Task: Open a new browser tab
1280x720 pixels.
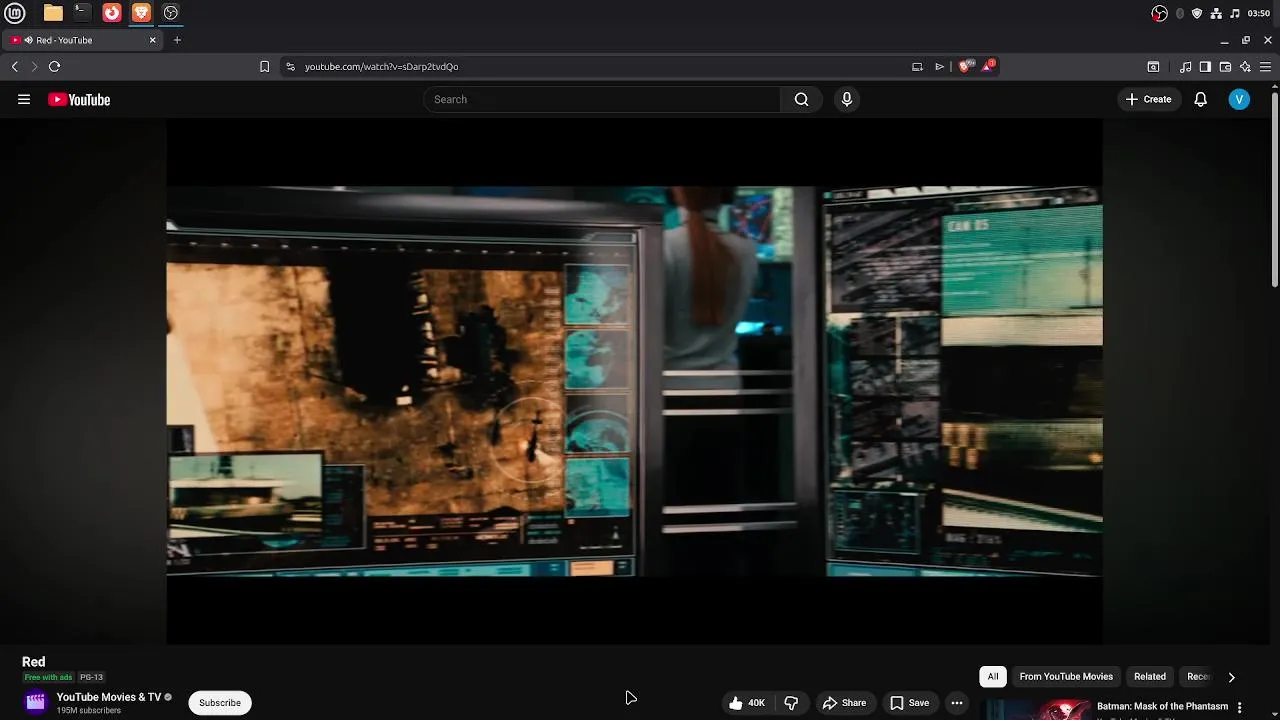Action: [x=177, y=40]
